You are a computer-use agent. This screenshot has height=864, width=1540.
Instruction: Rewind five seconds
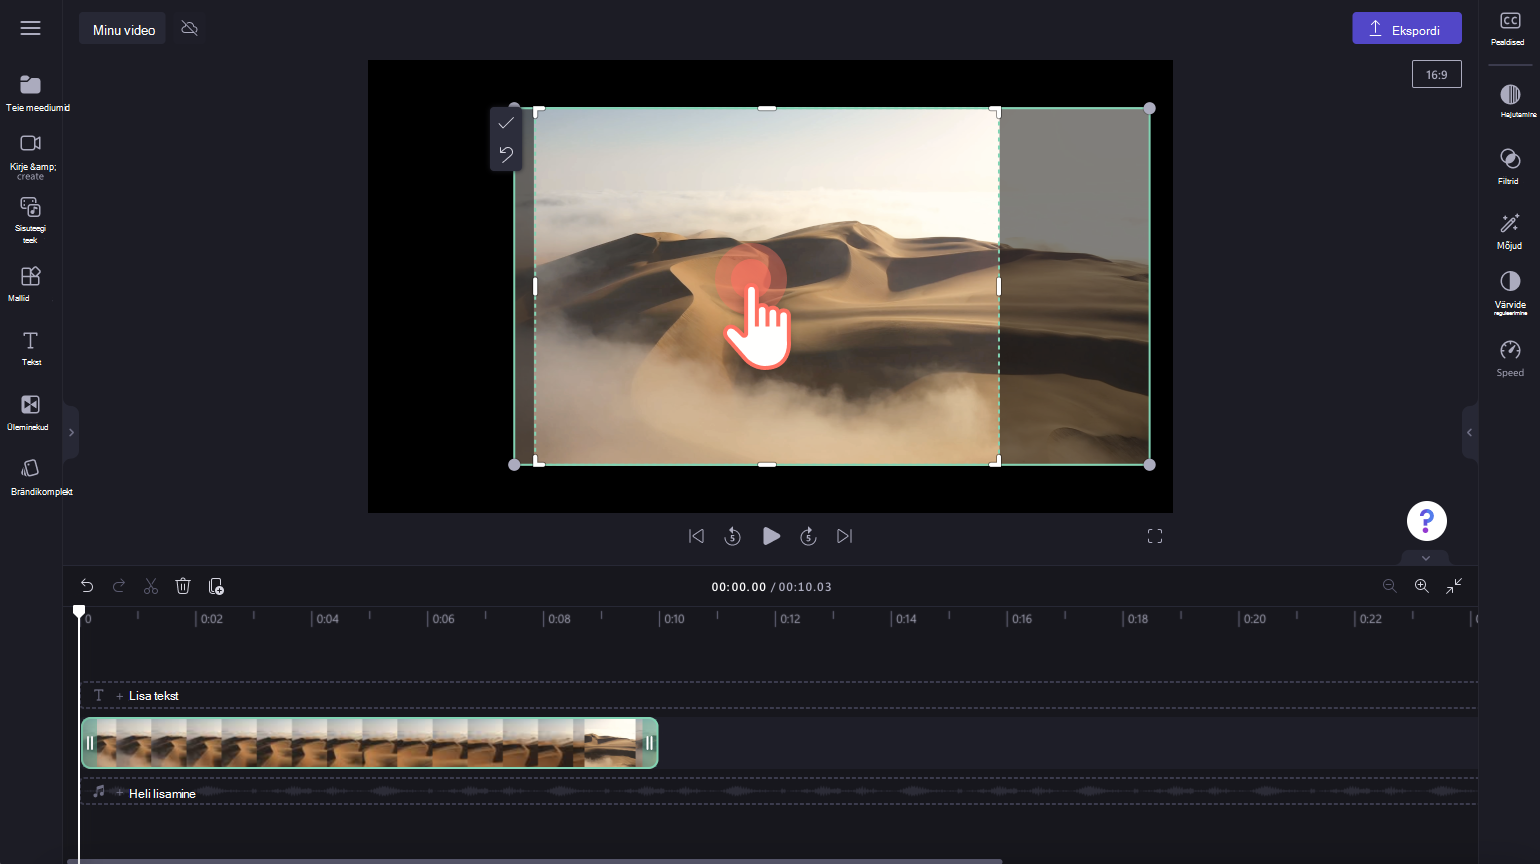point(732,536)
